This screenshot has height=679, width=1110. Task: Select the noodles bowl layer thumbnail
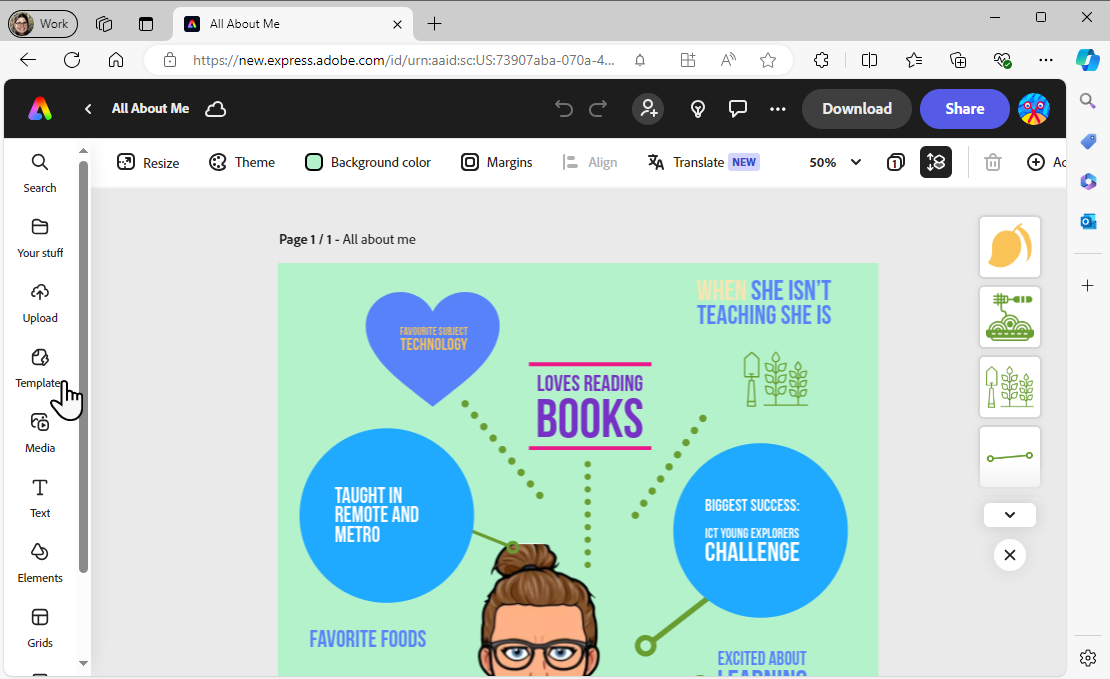pos(1009,316)
